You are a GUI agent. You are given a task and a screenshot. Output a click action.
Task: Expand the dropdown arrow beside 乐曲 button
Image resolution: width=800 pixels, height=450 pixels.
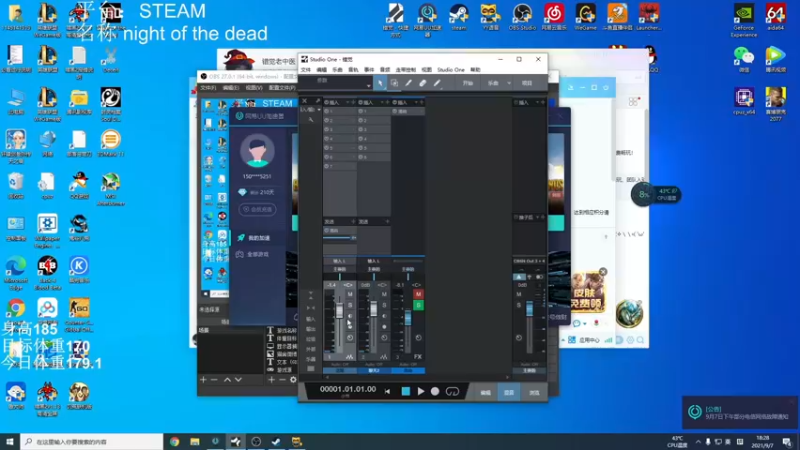[x=509, y=83]
